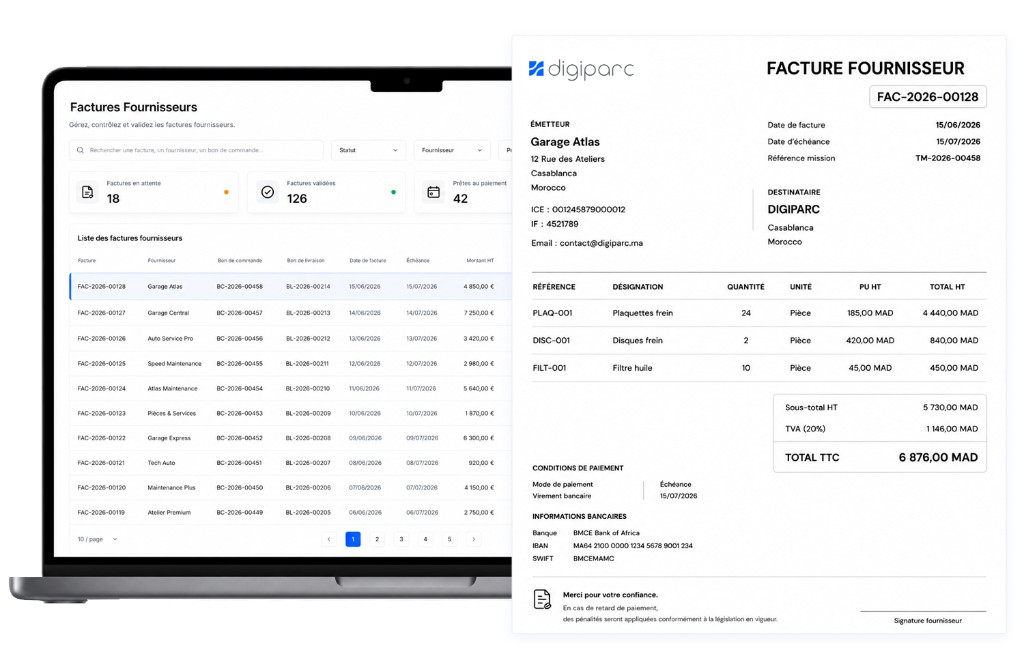Viewport: 1024px width, 669px height.
Task: Sort by the Bon de livraison column header
Action: pos(306,261)
